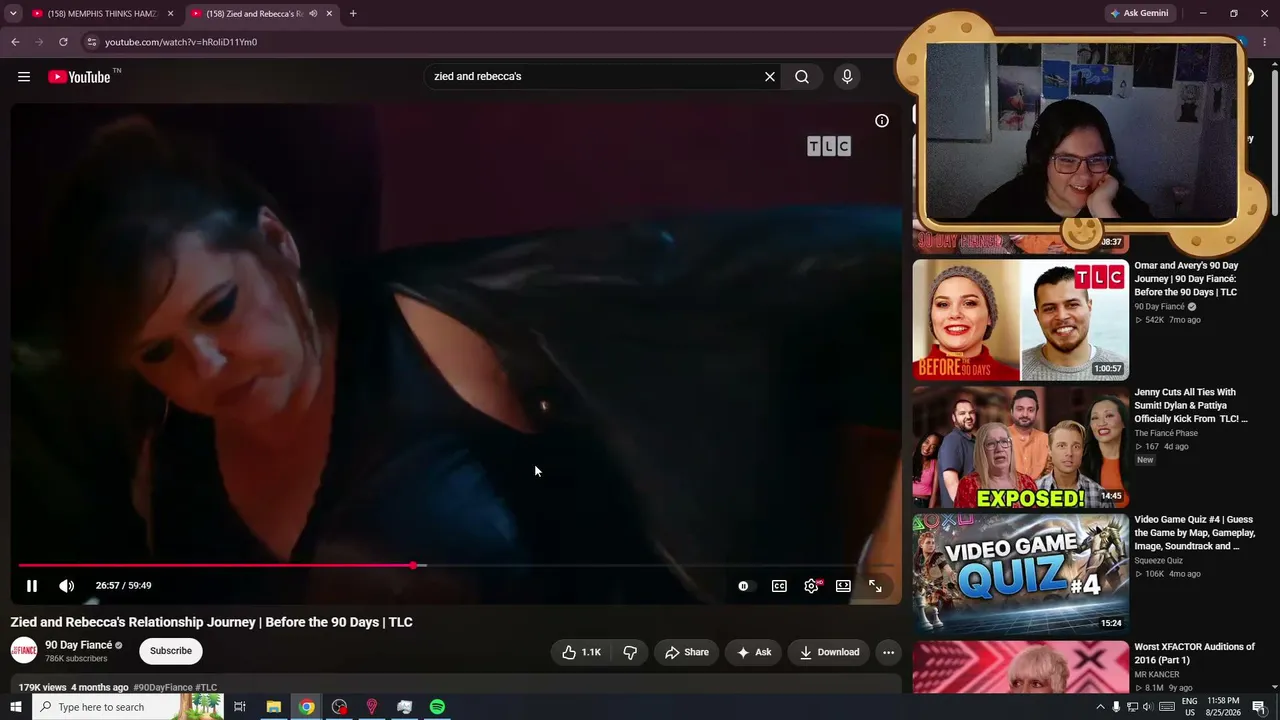The width and height of the screenshot is (1280, 720).
Task: Open the video info card icon
Action: [x=882, y=121]
